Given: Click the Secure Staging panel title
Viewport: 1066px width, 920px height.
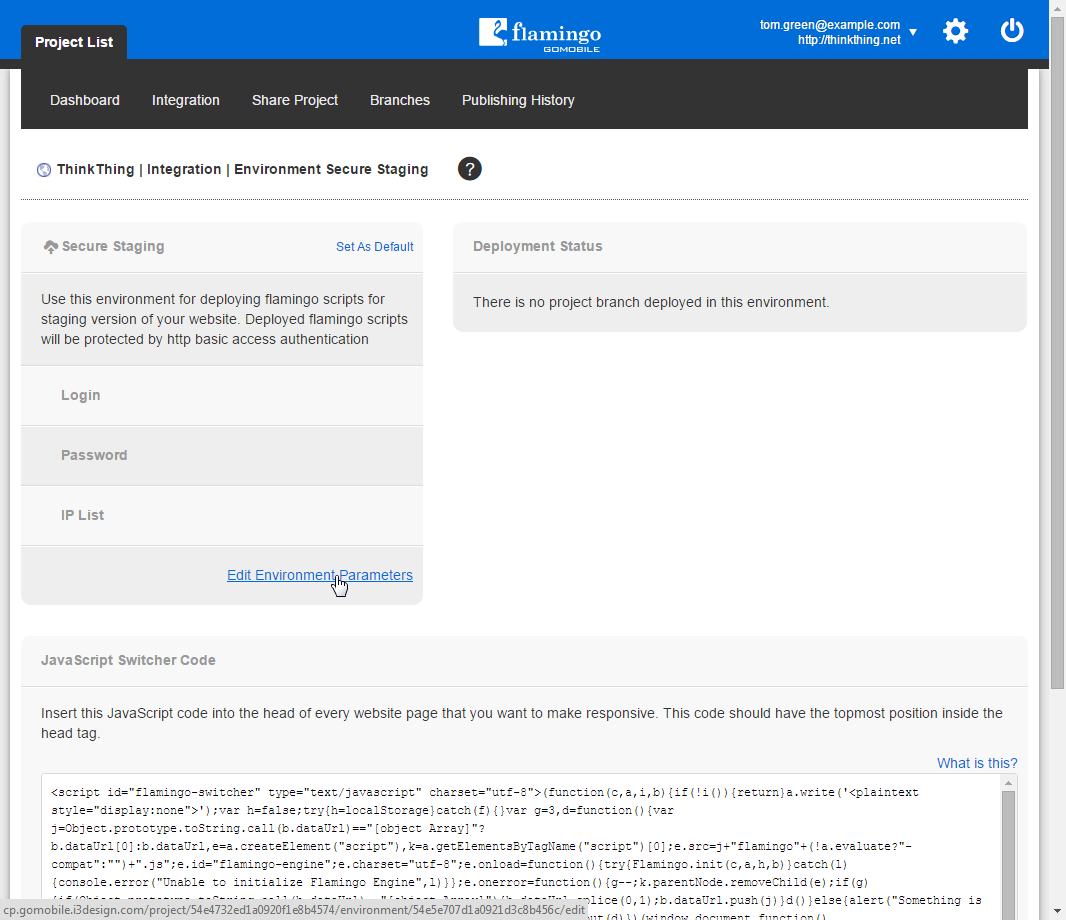Looking at the screenshot, I should click(x=113, y=246).
